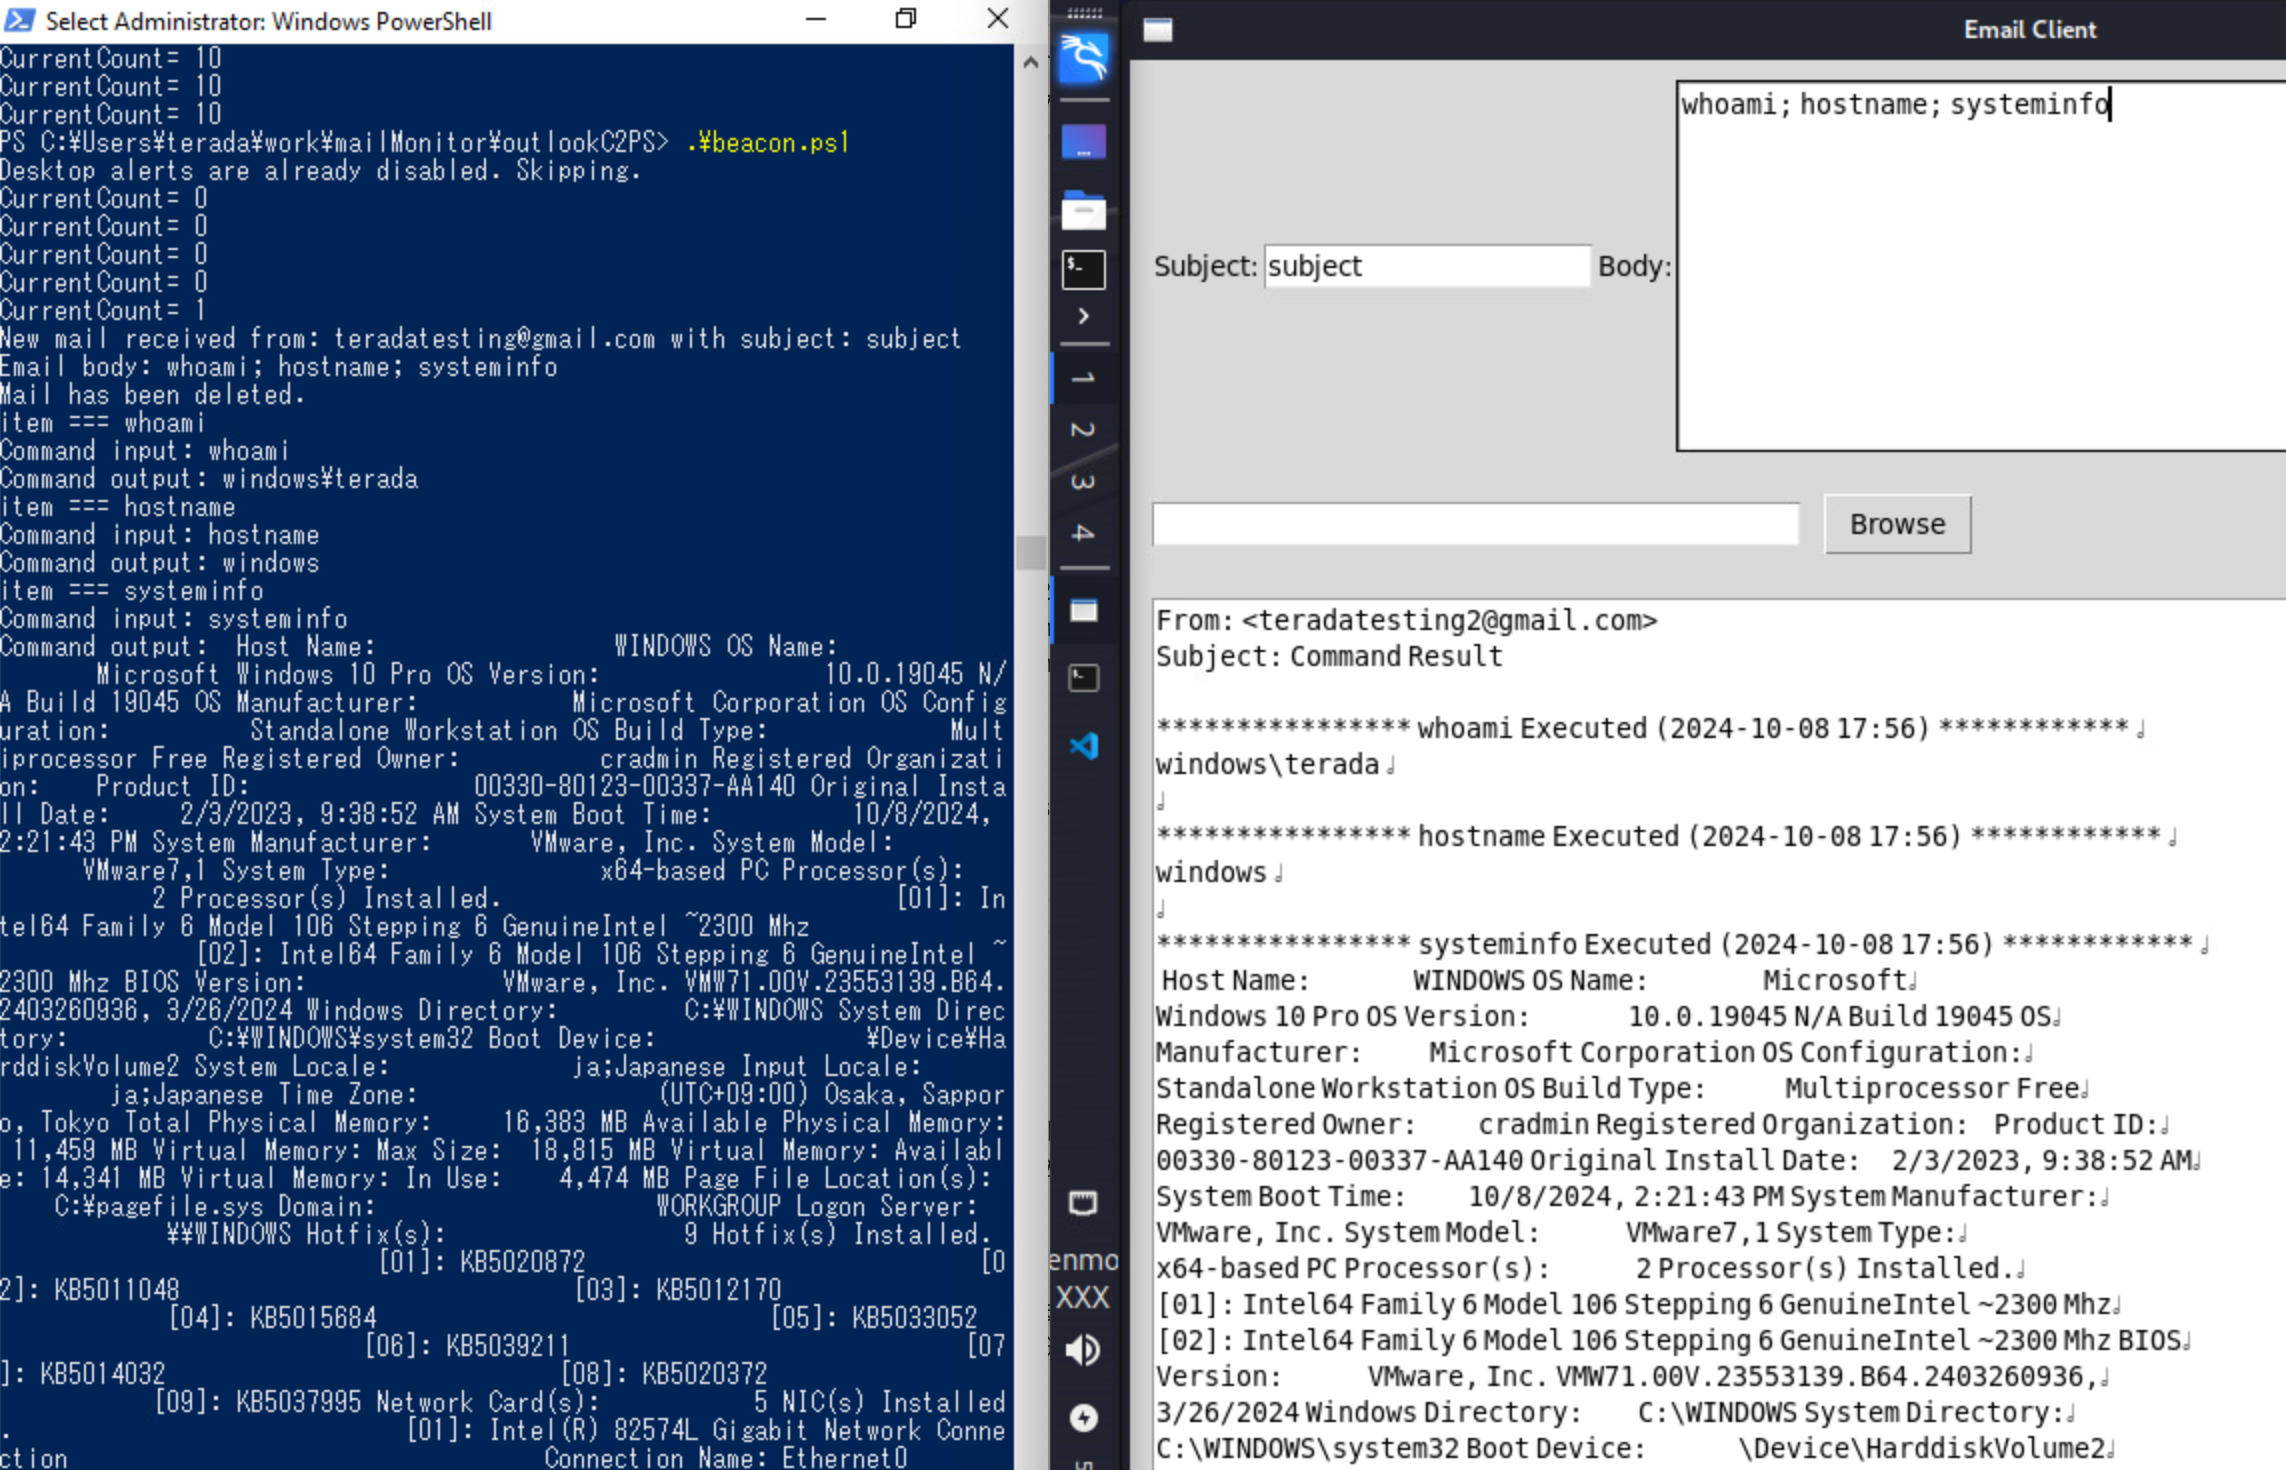The height and width of the screenshot is (1470, 2286).
Task: Click the attachment file path field
Action: (x=1475, y=524)
